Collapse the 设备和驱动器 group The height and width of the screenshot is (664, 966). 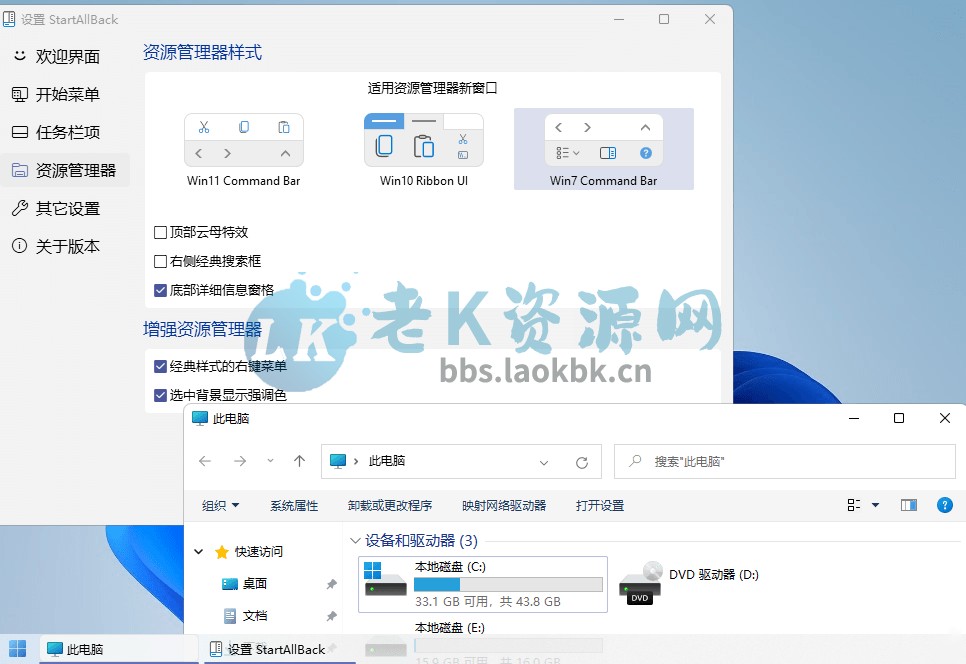355,541
